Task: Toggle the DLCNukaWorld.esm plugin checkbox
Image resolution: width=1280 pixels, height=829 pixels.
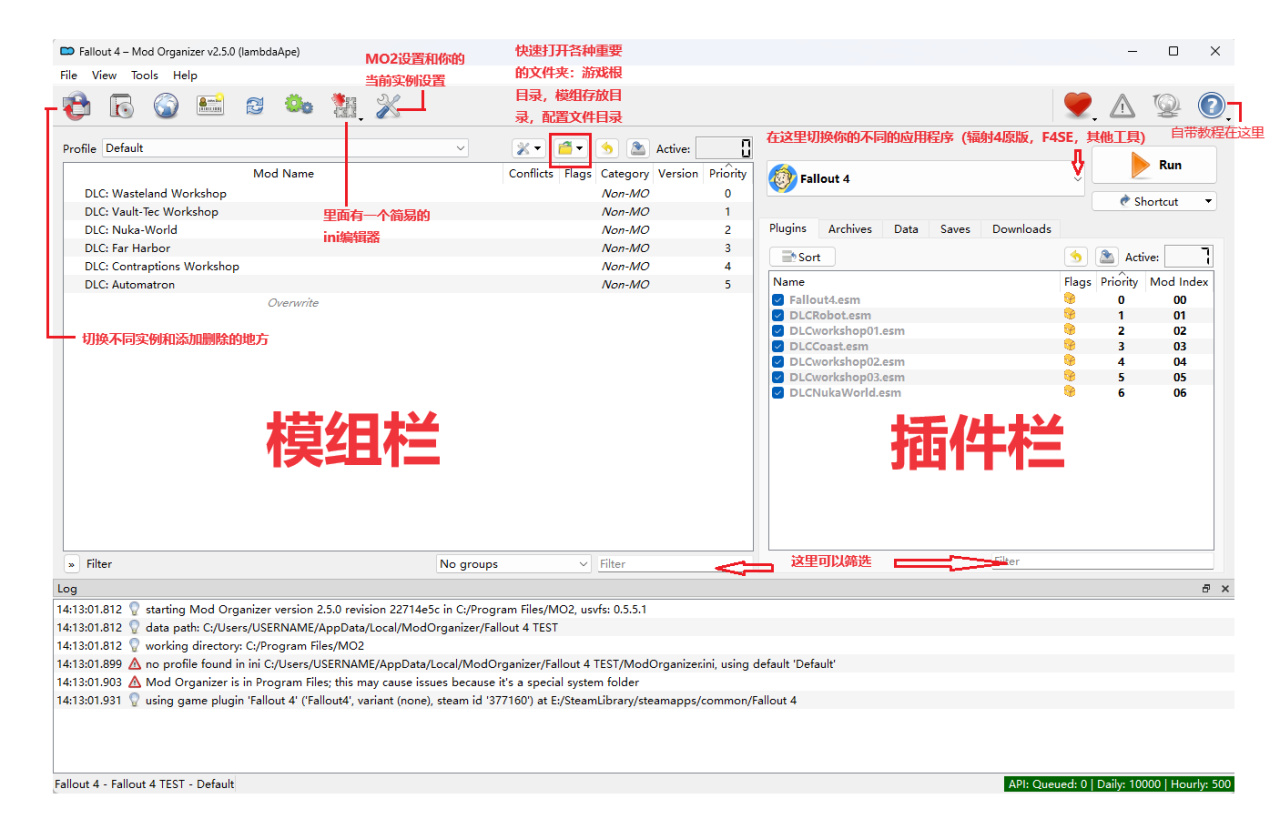Action: click(x=778, y=393)
